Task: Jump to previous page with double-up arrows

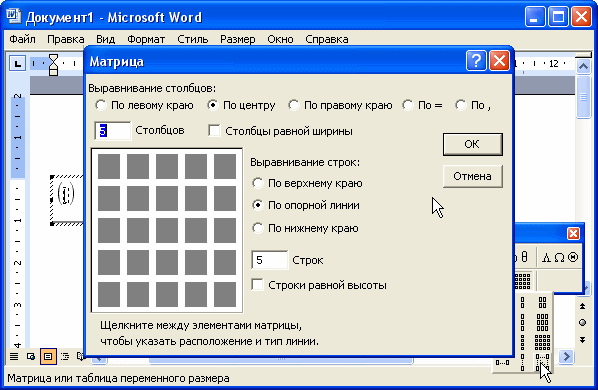Action: (582, 306)
